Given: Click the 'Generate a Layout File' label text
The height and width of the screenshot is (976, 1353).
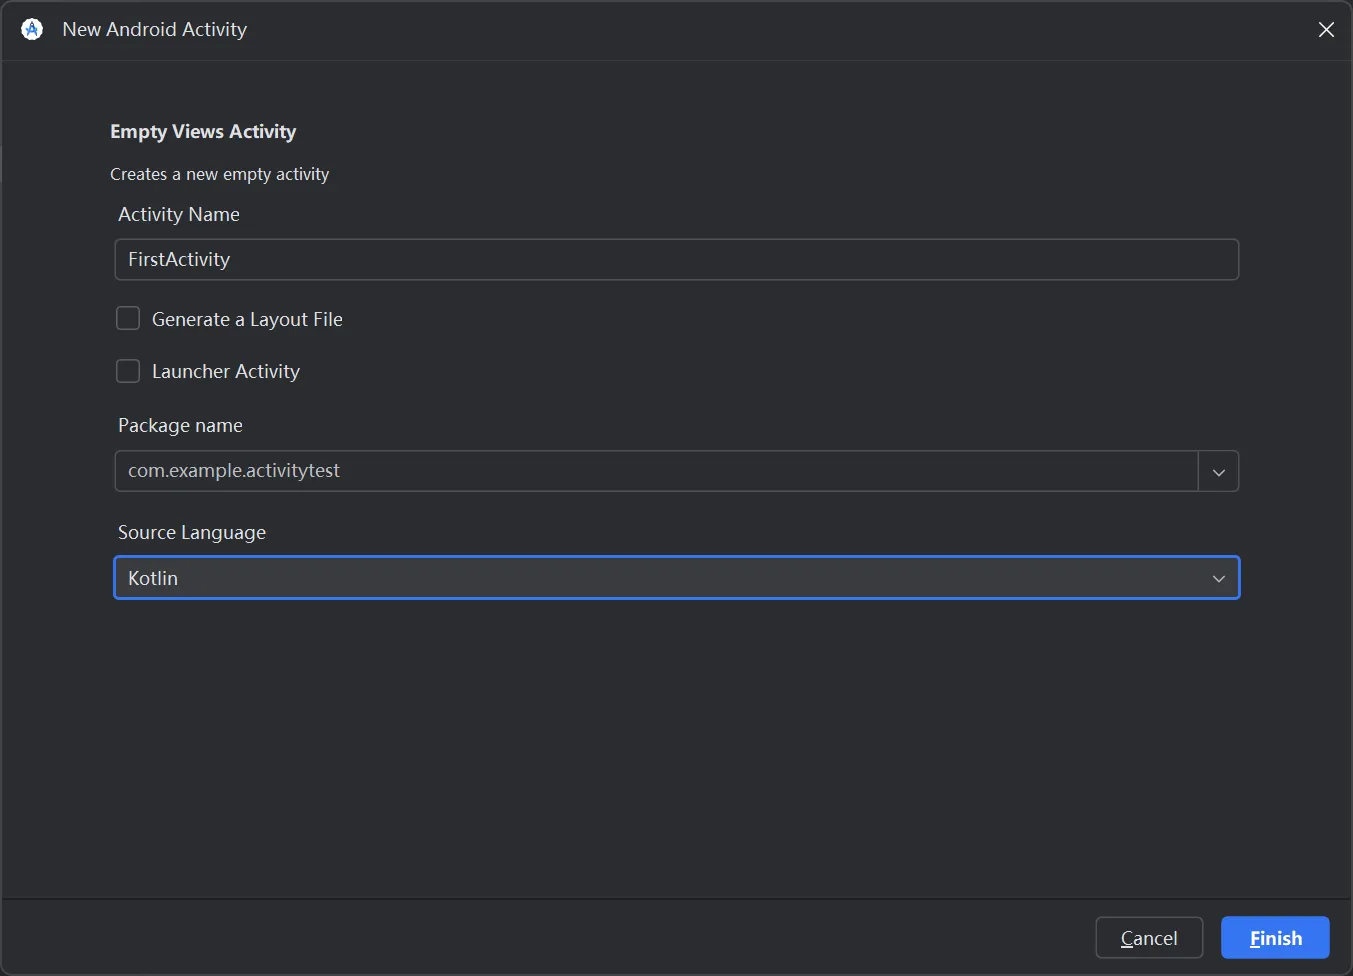Looking at the screenshot, I should pyautogui.click(x=247, y=320).
